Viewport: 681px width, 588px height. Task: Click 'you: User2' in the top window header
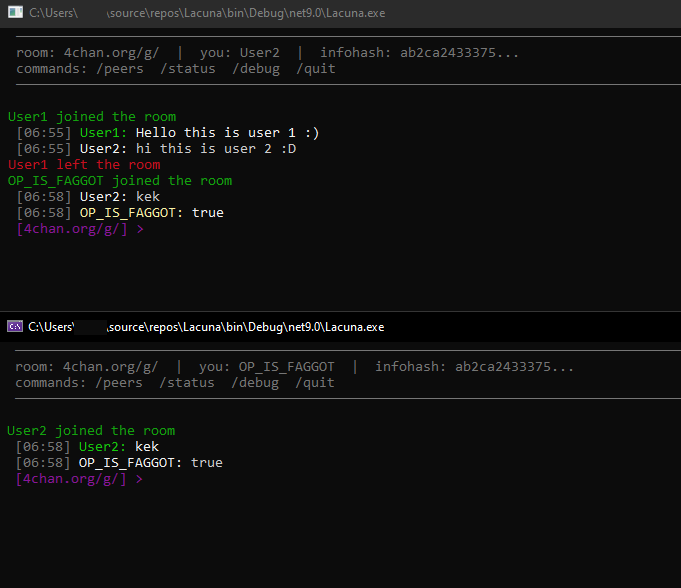coord(239,53)
